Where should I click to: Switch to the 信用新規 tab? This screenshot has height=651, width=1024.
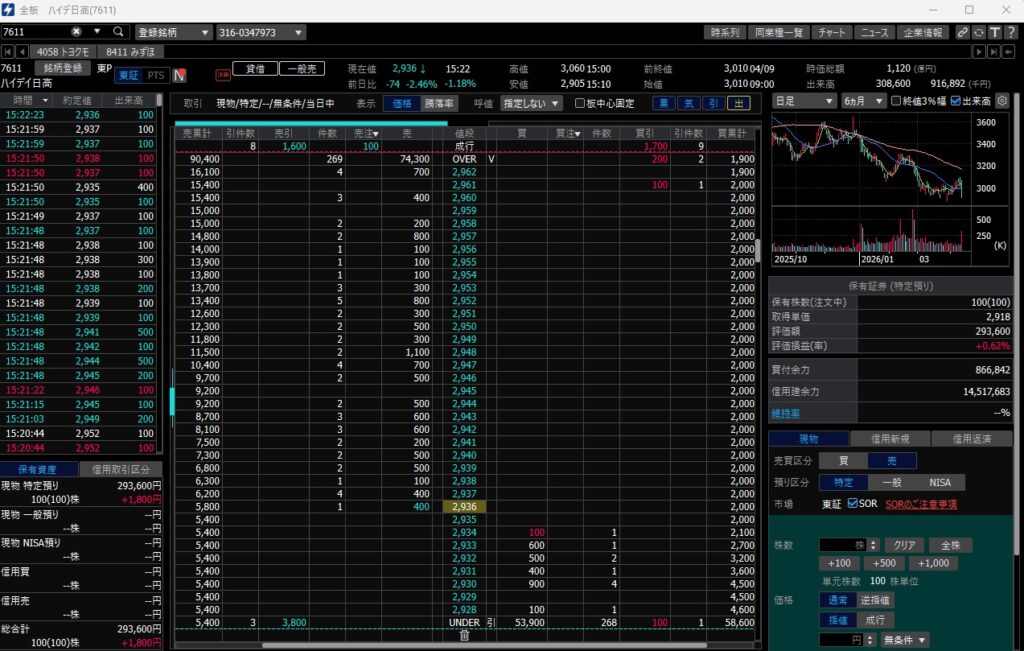point(889,439)
